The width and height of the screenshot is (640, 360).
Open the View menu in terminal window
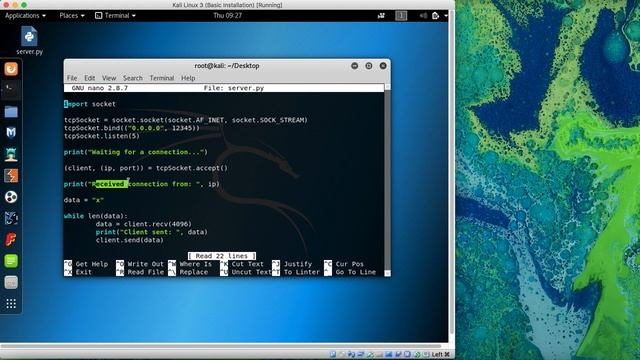click(109, 78)
